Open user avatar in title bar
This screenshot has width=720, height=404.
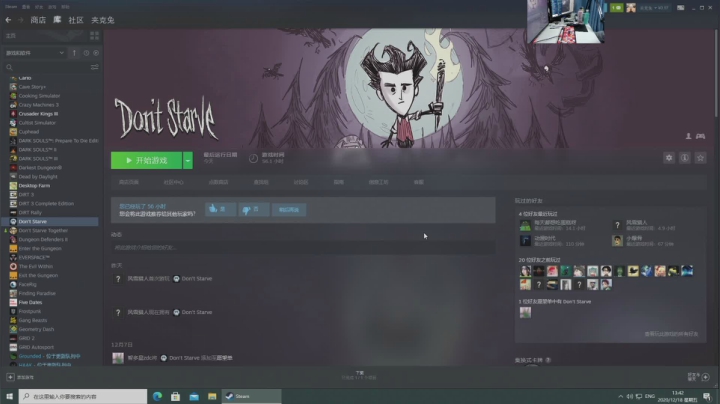click(x=631, y=8)
